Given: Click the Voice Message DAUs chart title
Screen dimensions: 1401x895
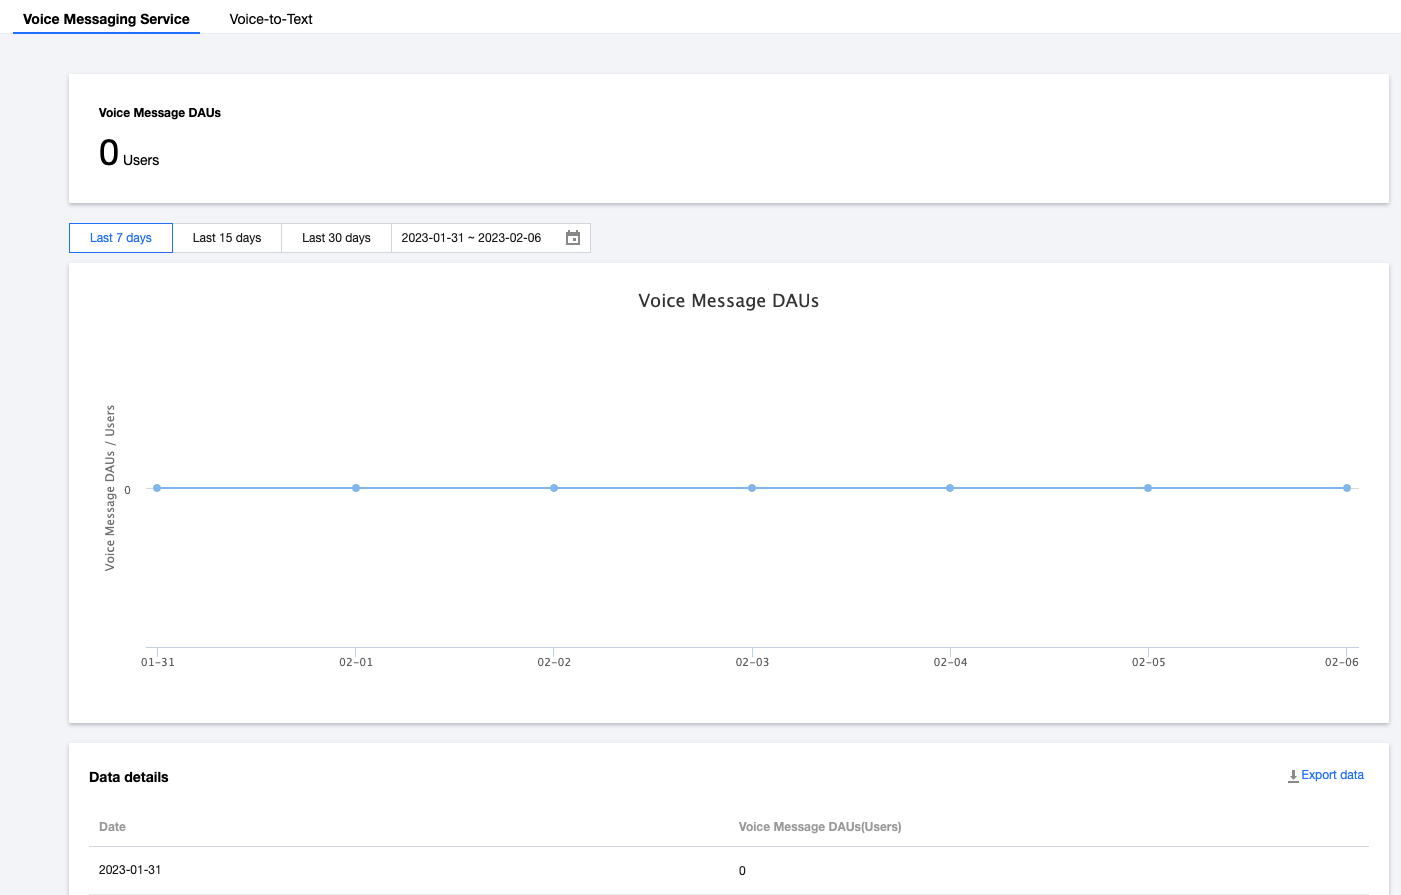Looking at the screenshot, I should (728, 301).
